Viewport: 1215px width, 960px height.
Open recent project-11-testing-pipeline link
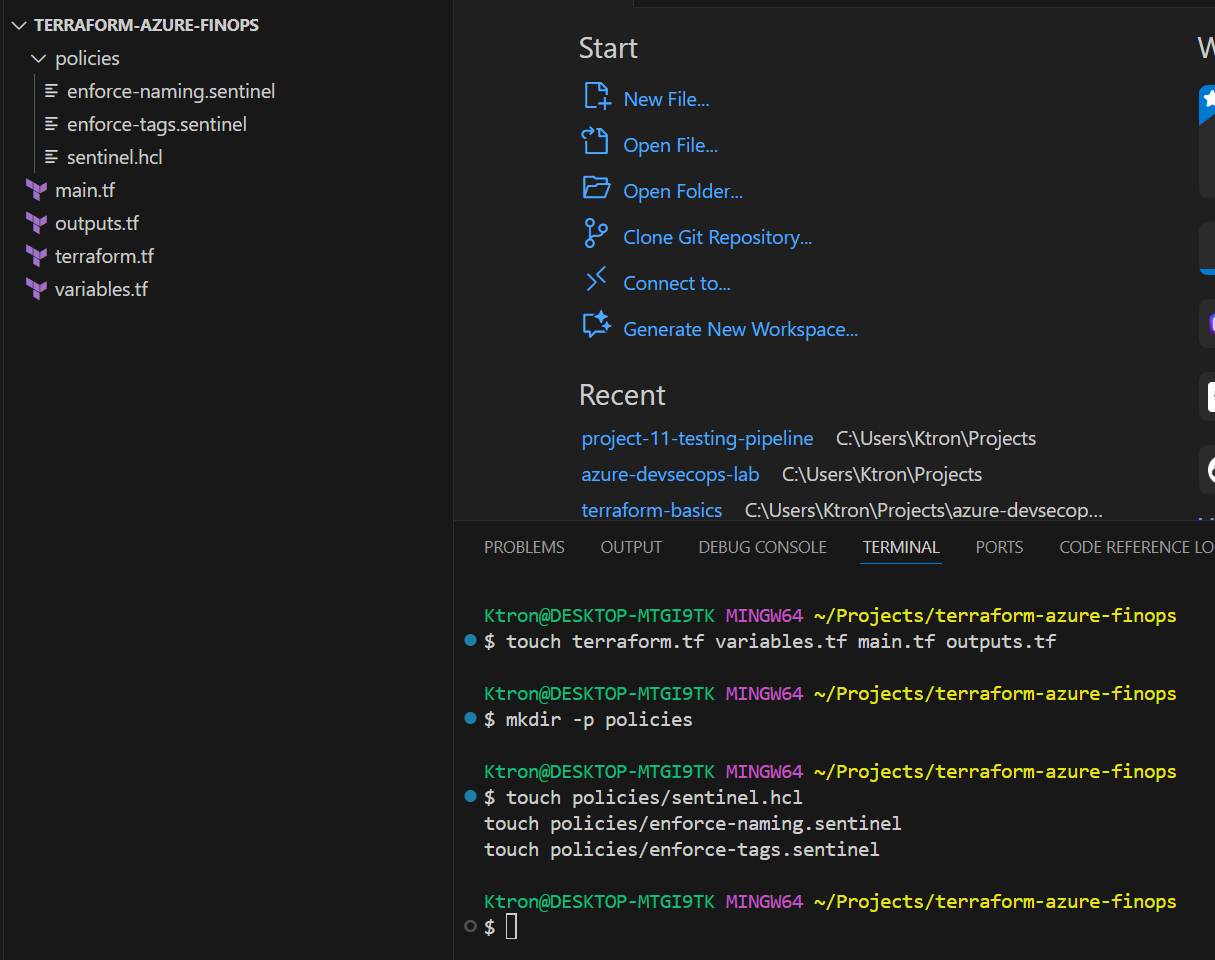point(697,439)
